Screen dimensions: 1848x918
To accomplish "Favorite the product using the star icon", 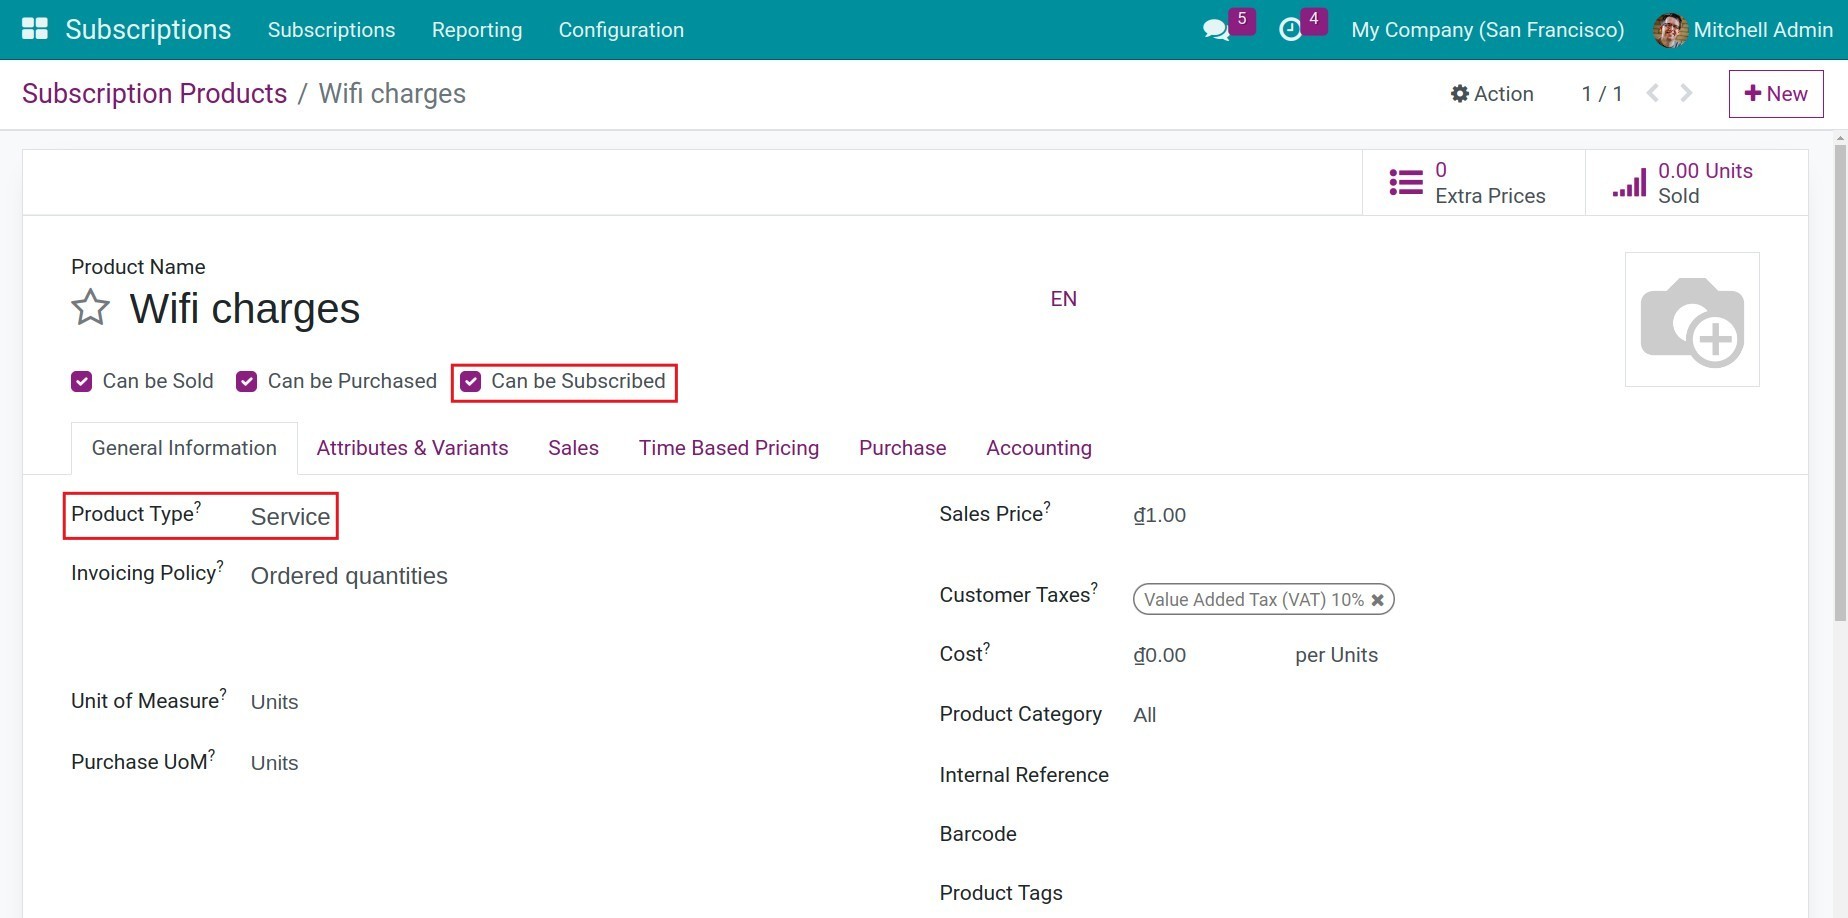I will click(x=89, y=308).
